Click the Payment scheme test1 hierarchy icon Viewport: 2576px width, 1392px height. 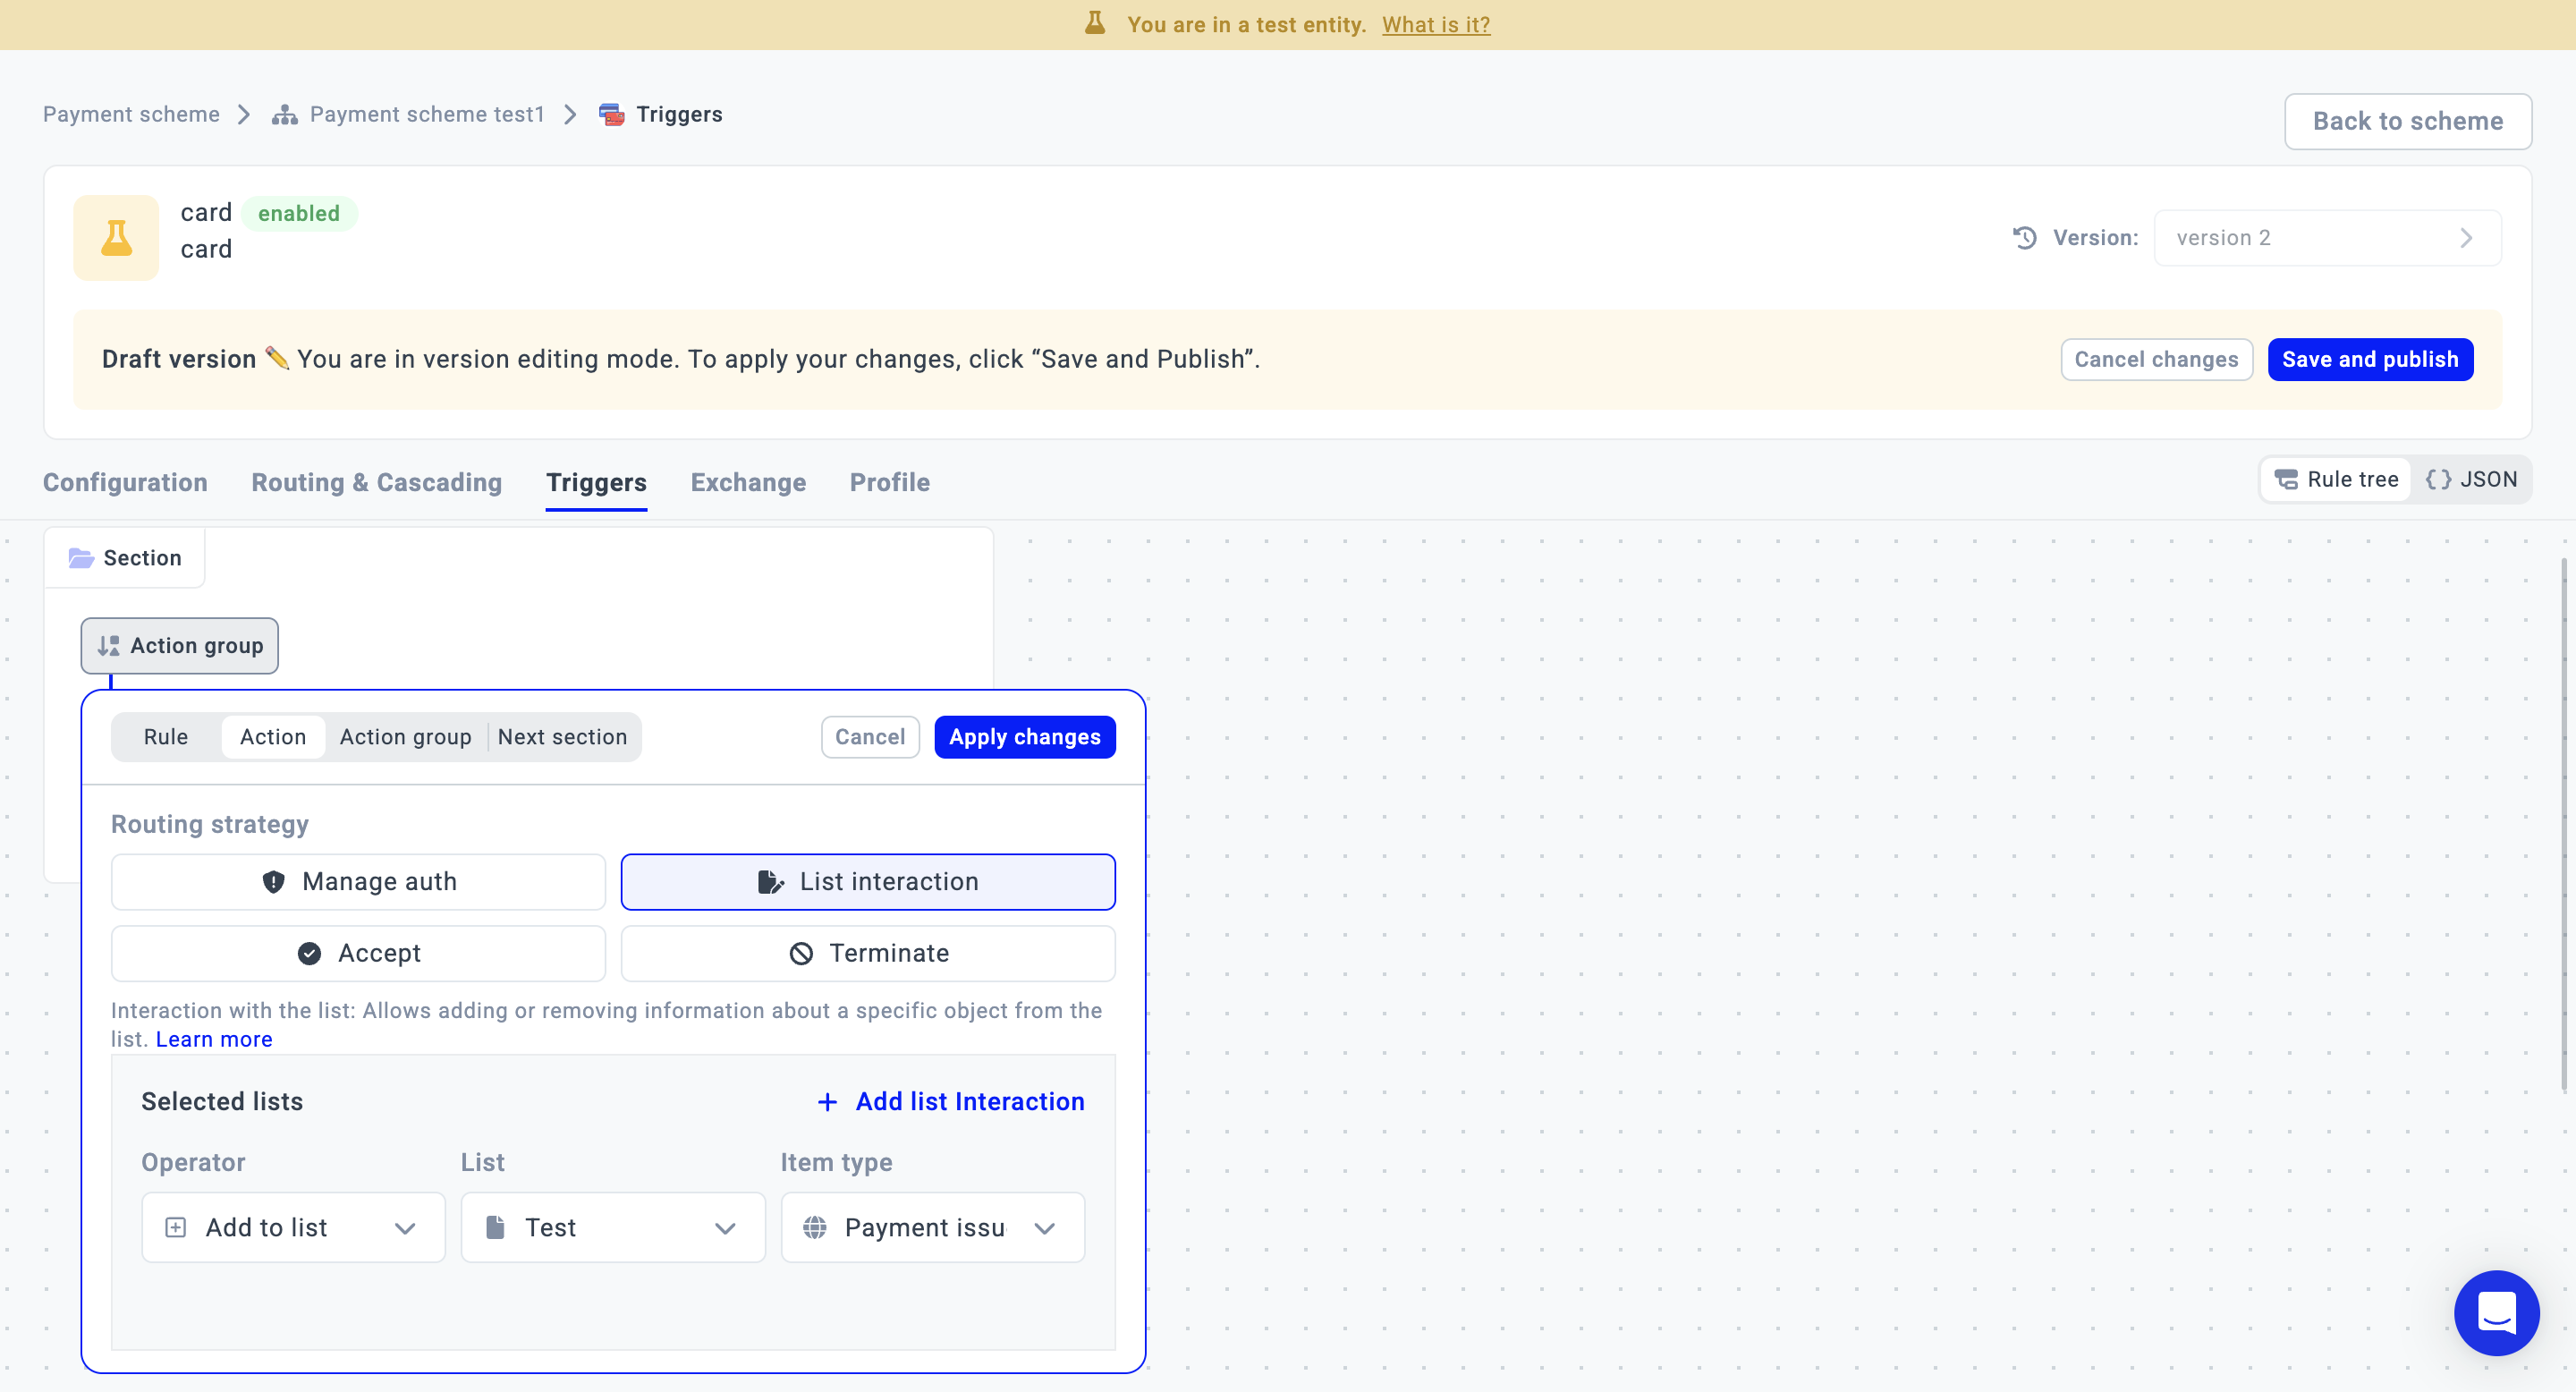click(285, 115)
